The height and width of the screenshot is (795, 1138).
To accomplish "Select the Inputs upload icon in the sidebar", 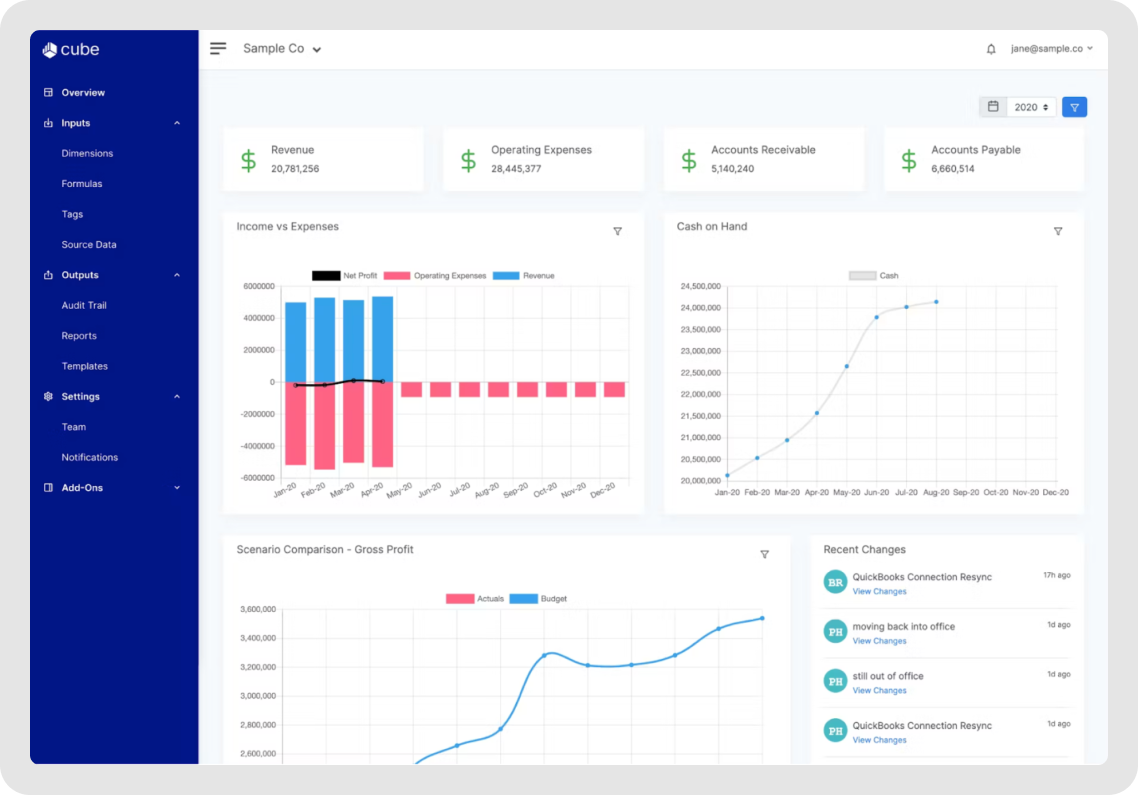I will (x=48, y=122).
